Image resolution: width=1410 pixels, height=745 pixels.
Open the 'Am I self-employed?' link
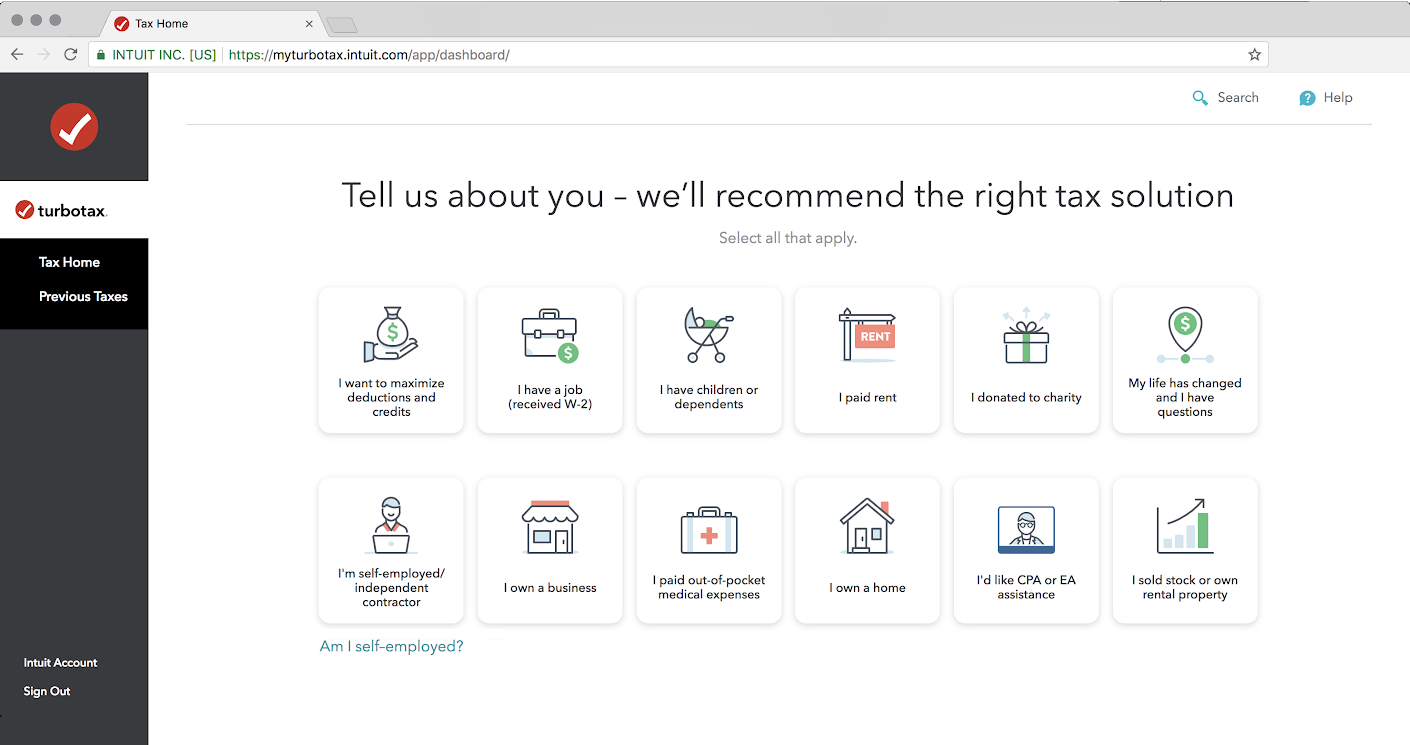391,646
